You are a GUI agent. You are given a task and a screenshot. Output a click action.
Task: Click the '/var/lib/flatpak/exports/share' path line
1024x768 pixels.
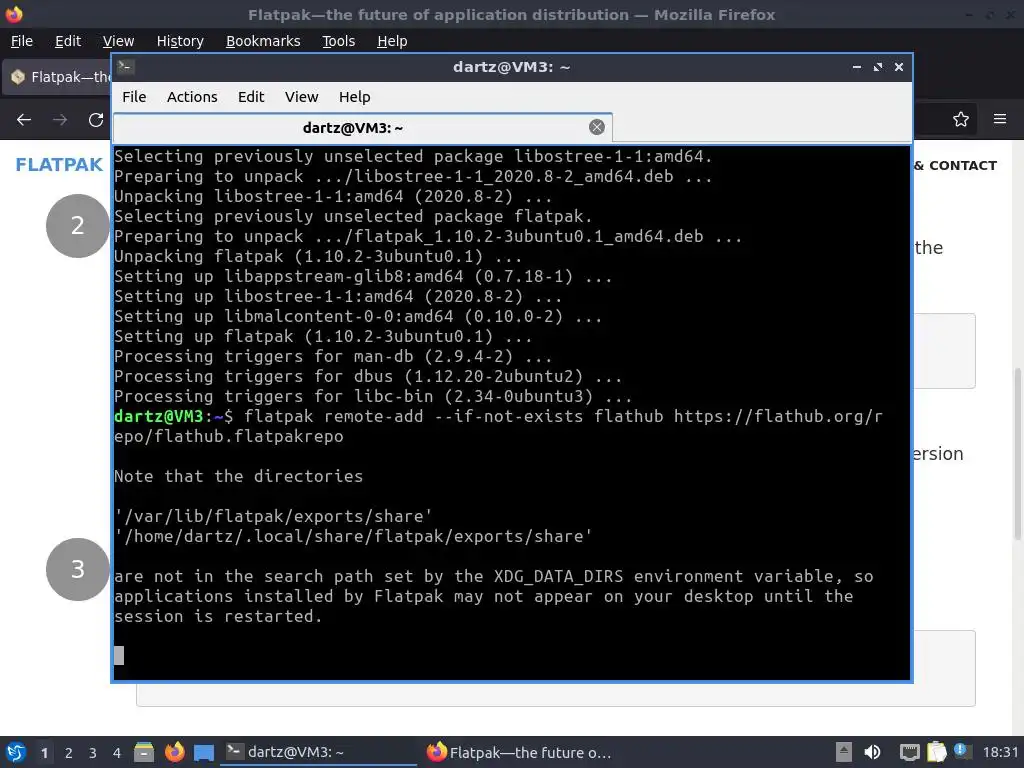click(273, 516)
